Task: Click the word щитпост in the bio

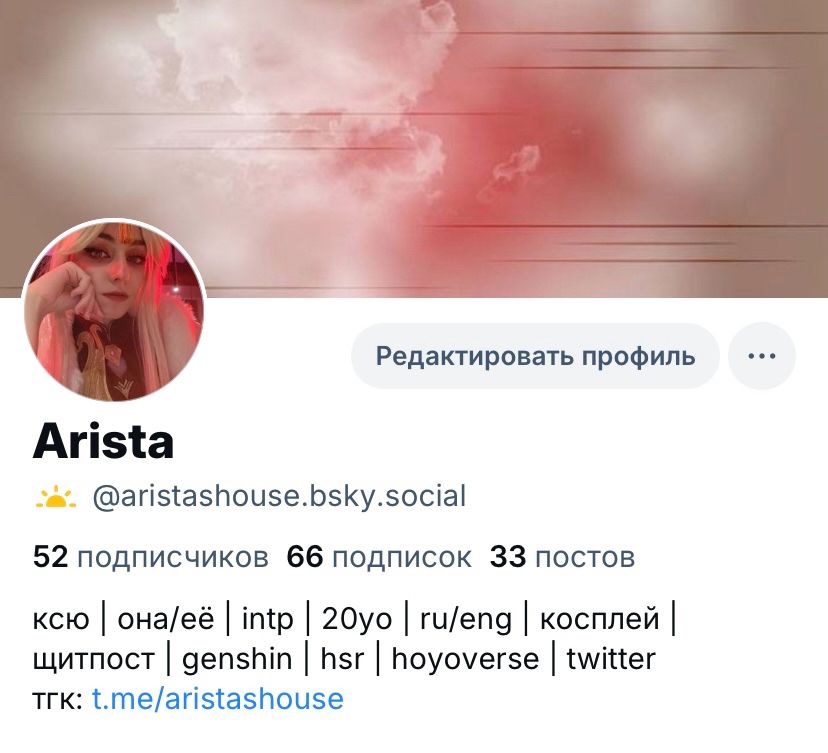Action: pos(93,659)
